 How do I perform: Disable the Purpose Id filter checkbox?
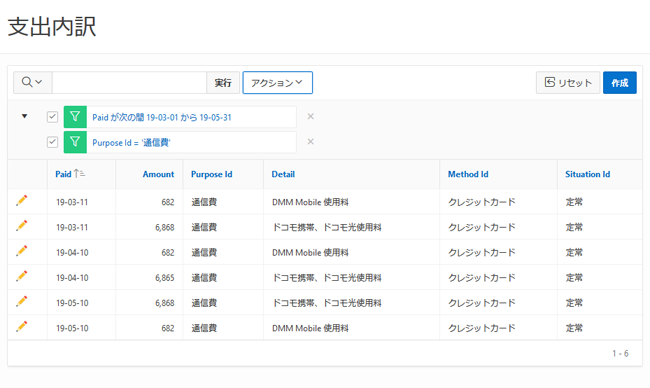click(x=52, y=142)
